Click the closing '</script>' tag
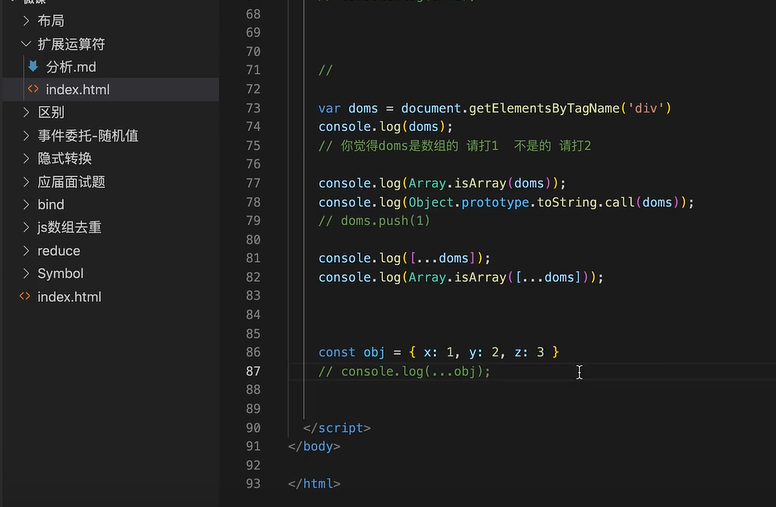Image resolution: width=776 pixels, height=507 pixels. pyautogui.click(x=337, y=428)
